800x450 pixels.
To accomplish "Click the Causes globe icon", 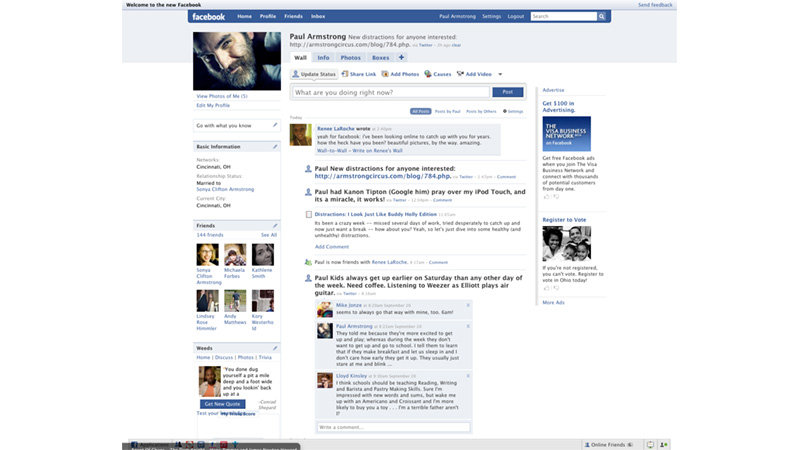I will [428, 74].
